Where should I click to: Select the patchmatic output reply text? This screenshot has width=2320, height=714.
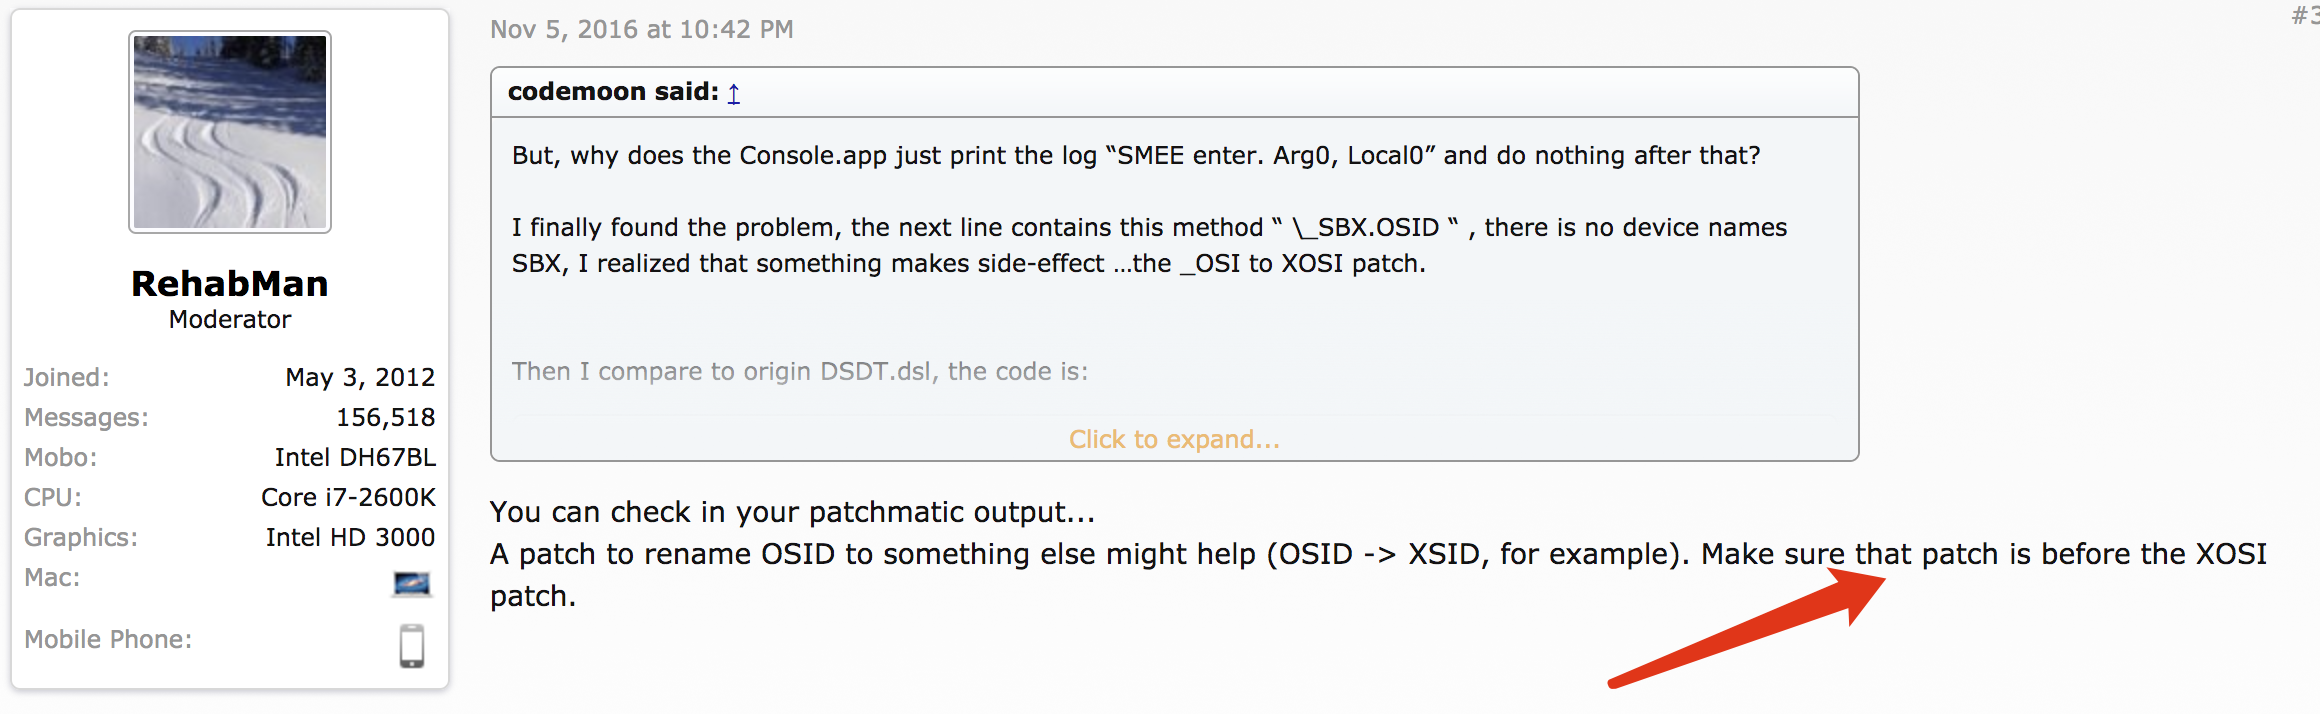(790, 511)
